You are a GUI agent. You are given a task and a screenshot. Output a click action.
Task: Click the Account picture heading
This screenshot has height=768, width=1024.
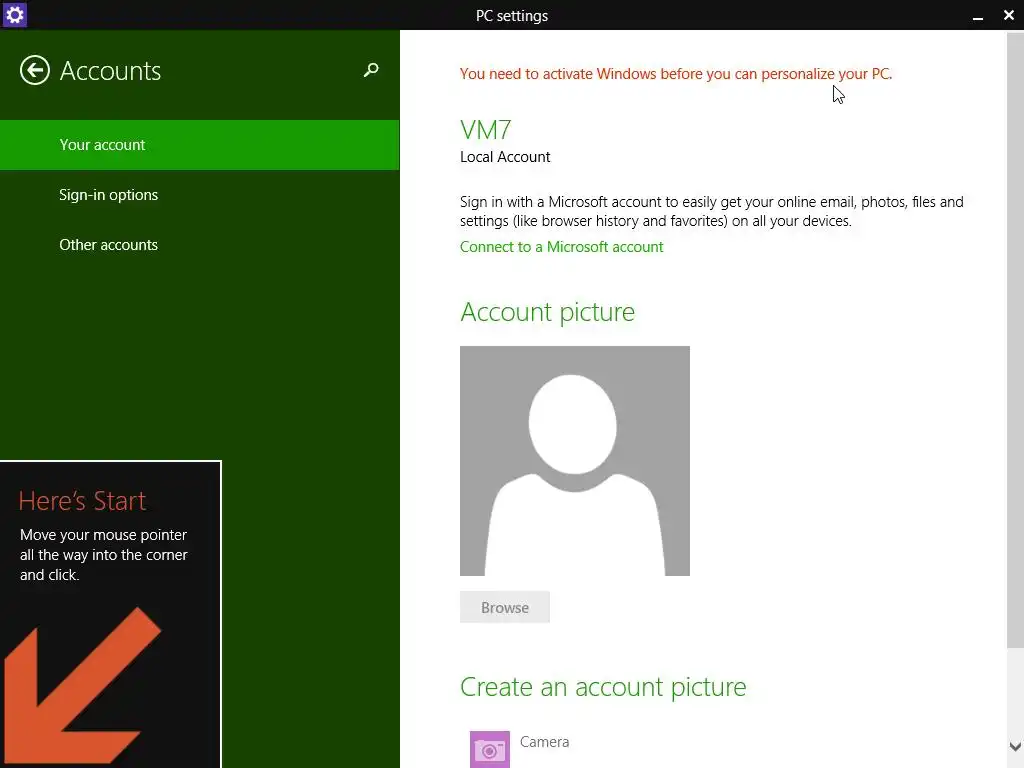(x=547, y=312)
